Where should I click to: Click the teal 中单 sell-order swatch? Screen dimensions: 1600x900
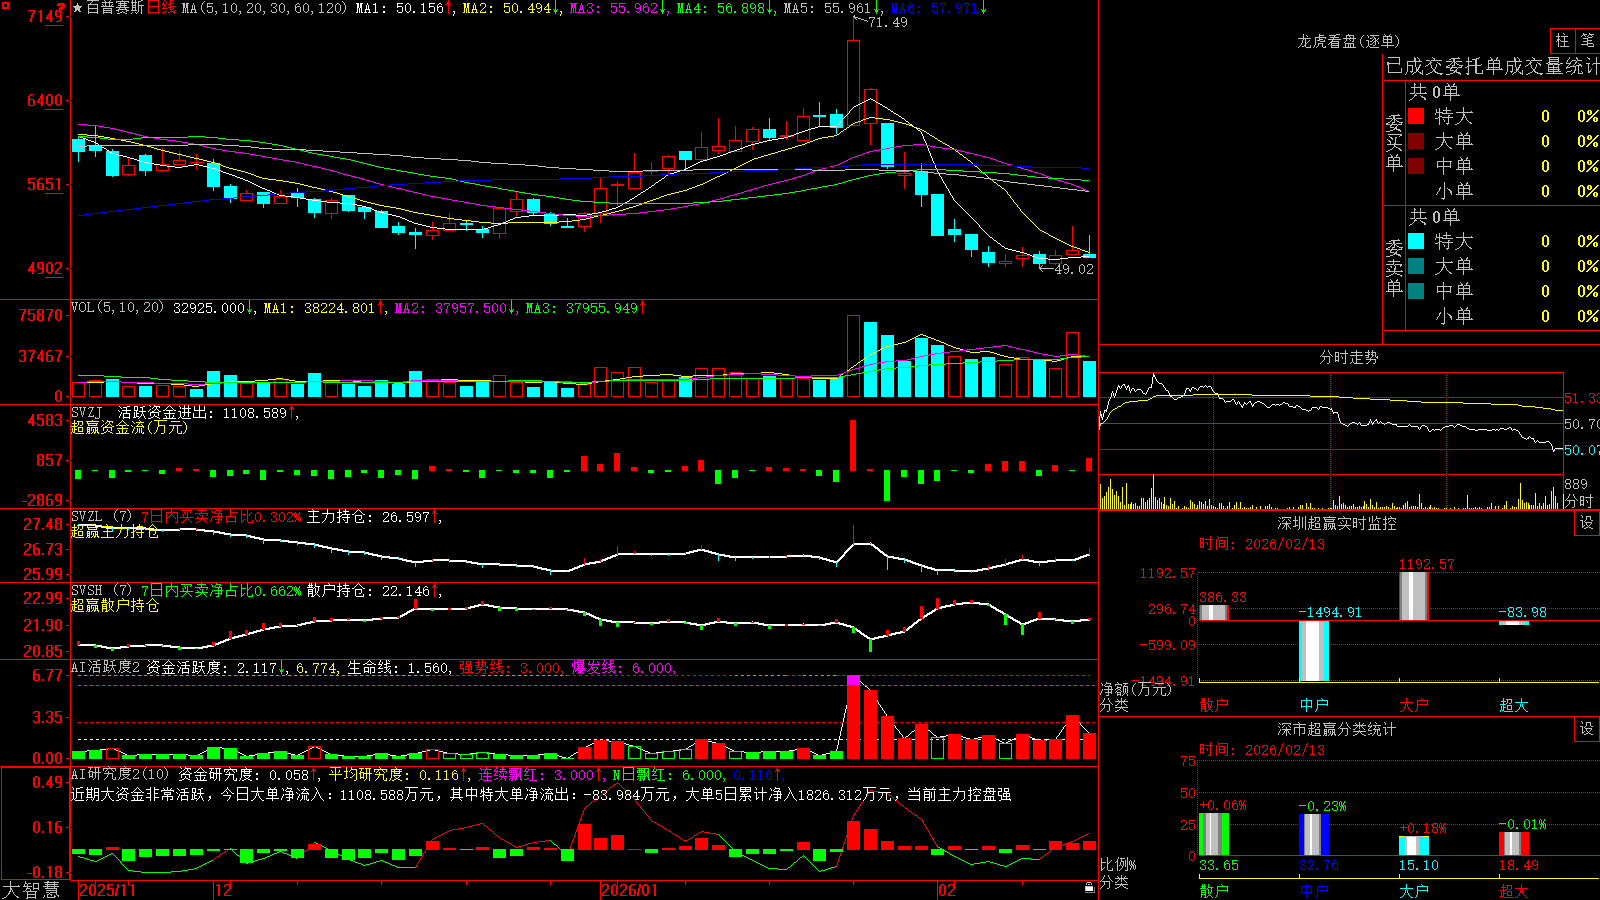[x=1416, y=291]
